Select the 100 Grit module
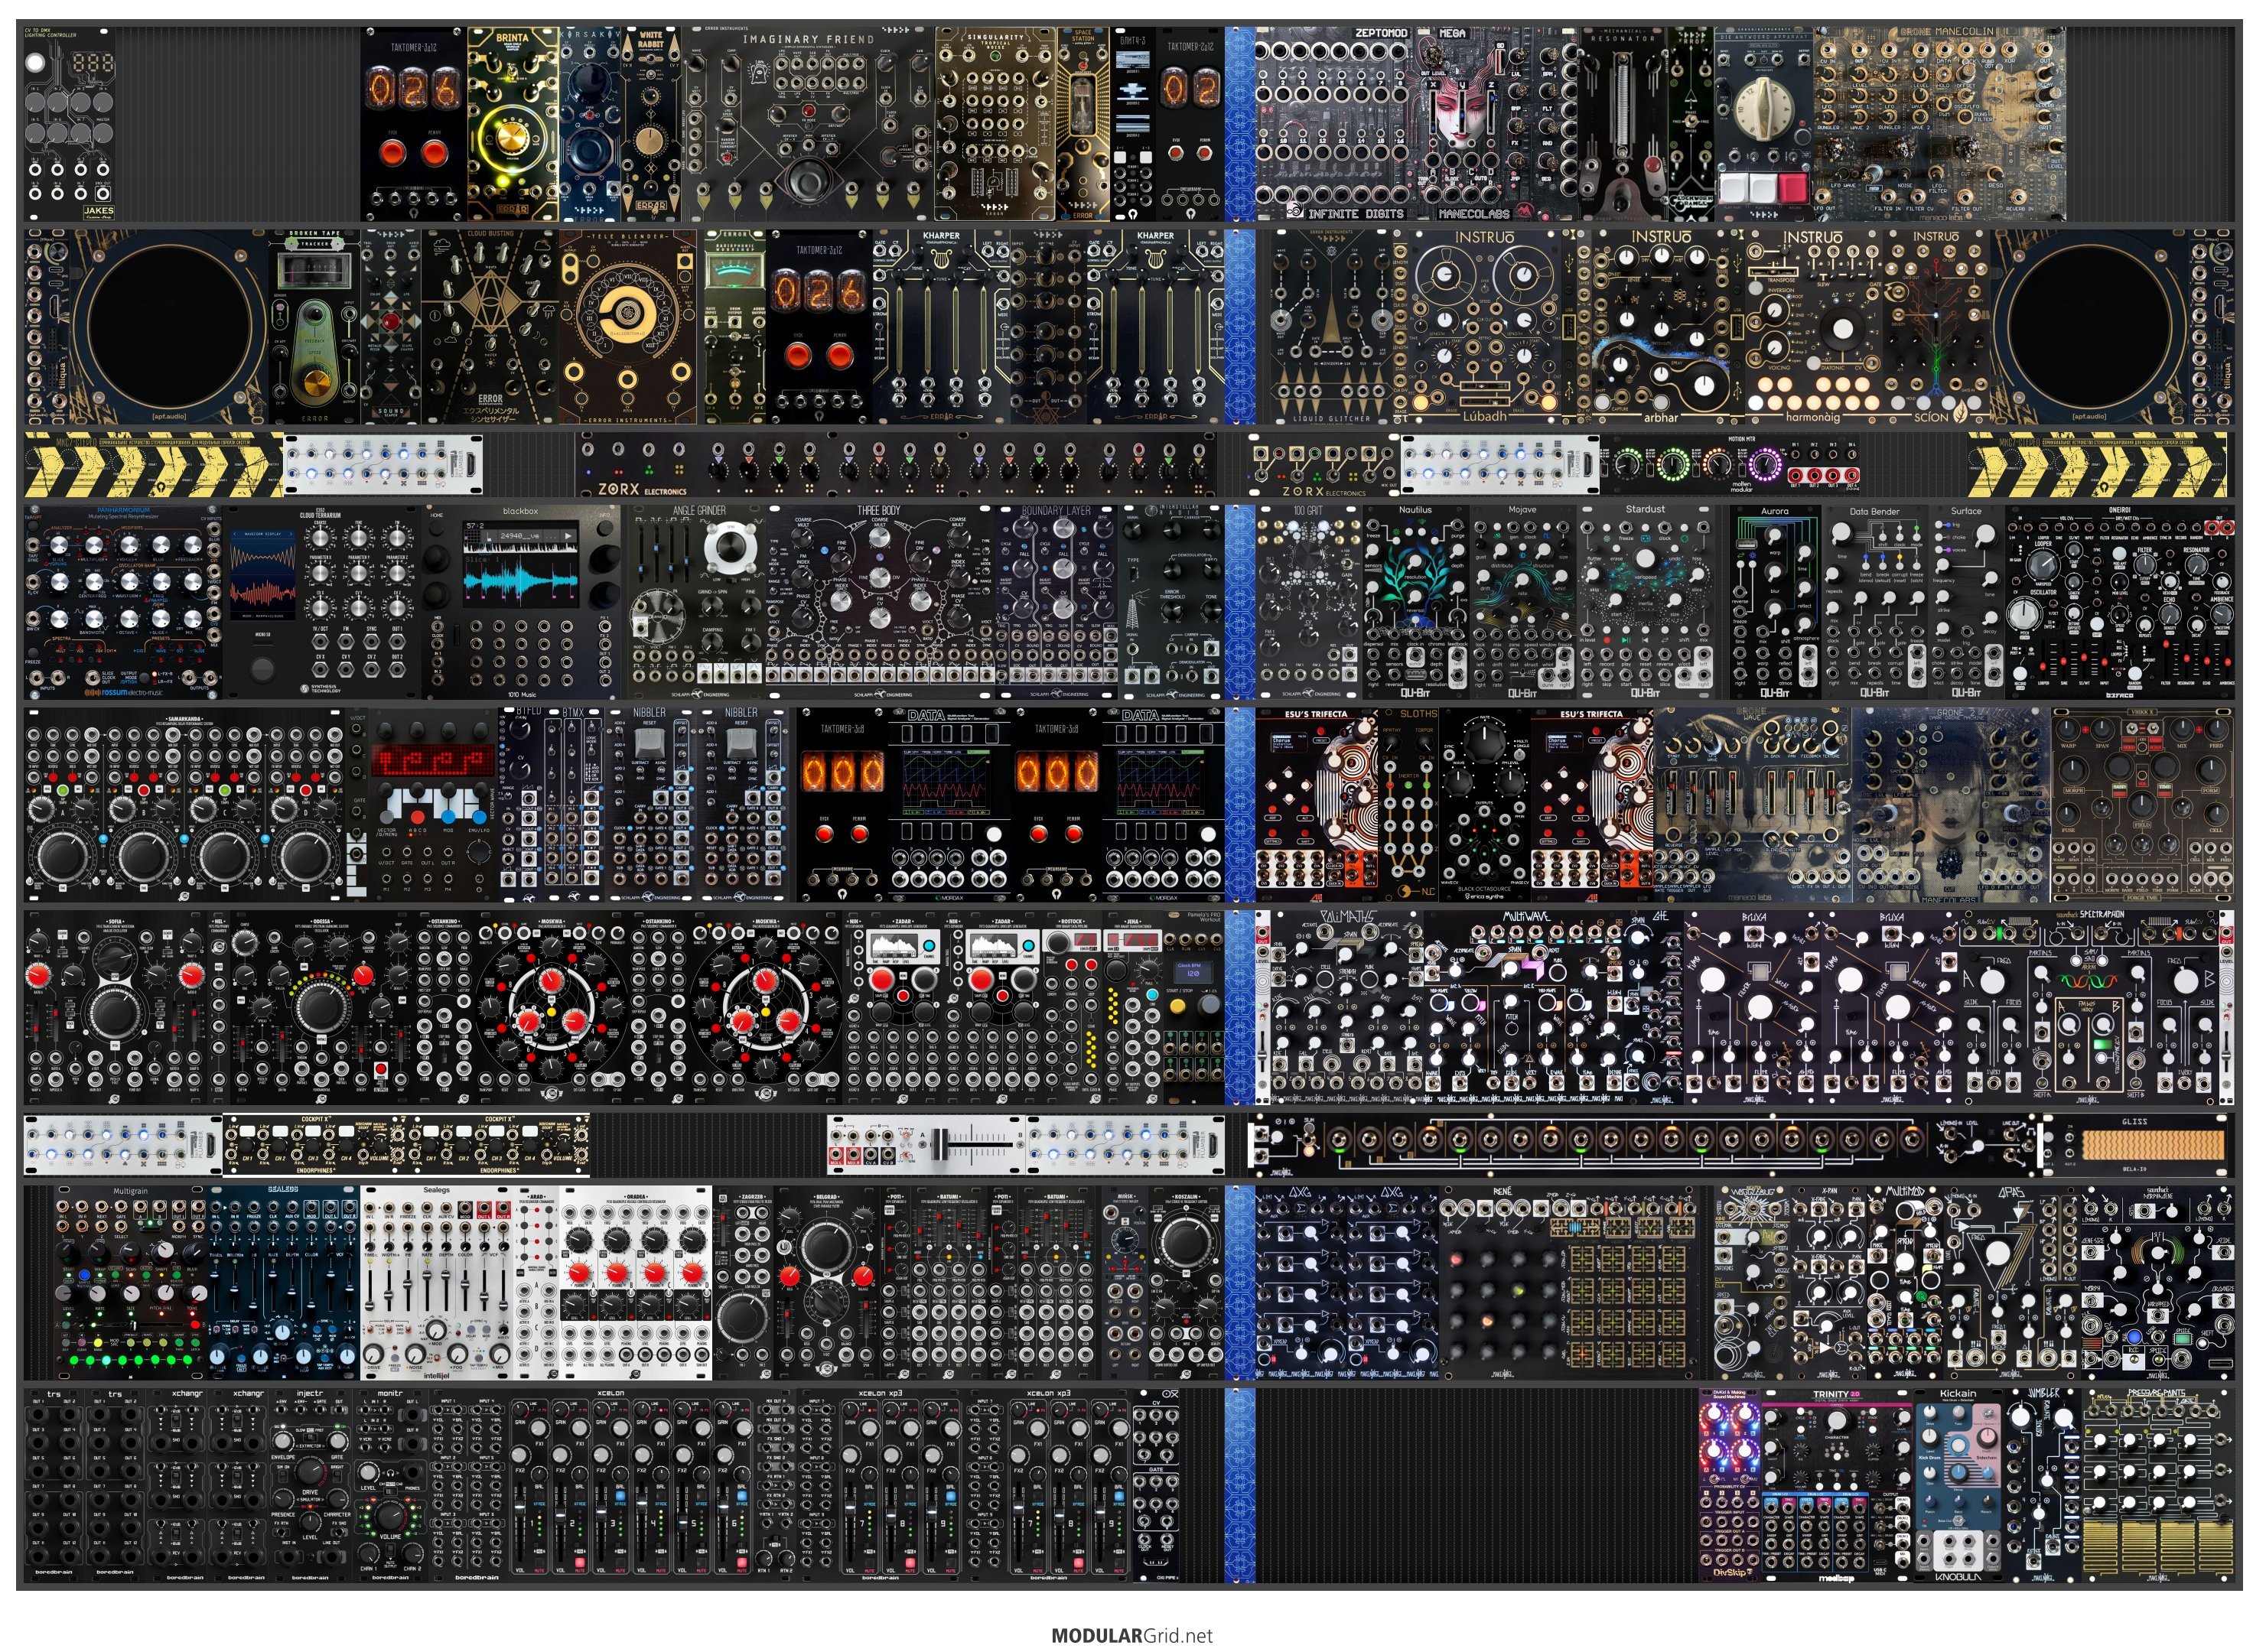Viewport: 2266px width, 1652px height. coord(1308,602)
